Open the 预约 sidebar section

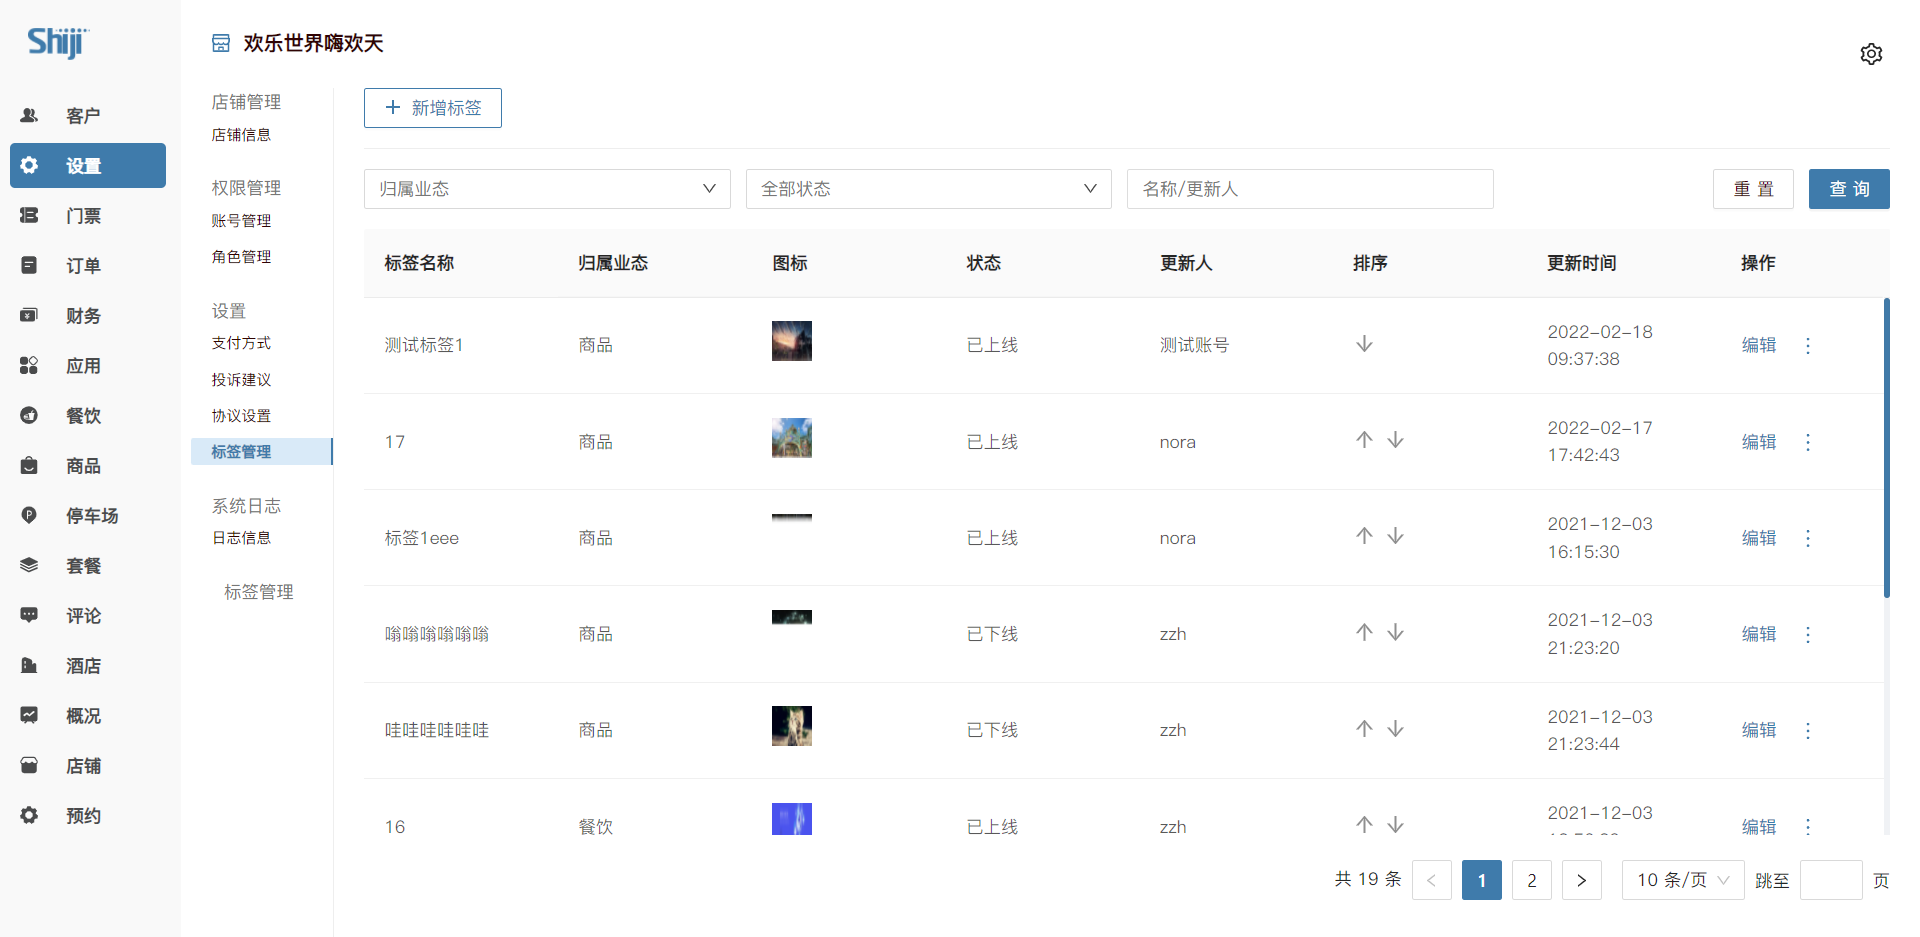[88, 816]
